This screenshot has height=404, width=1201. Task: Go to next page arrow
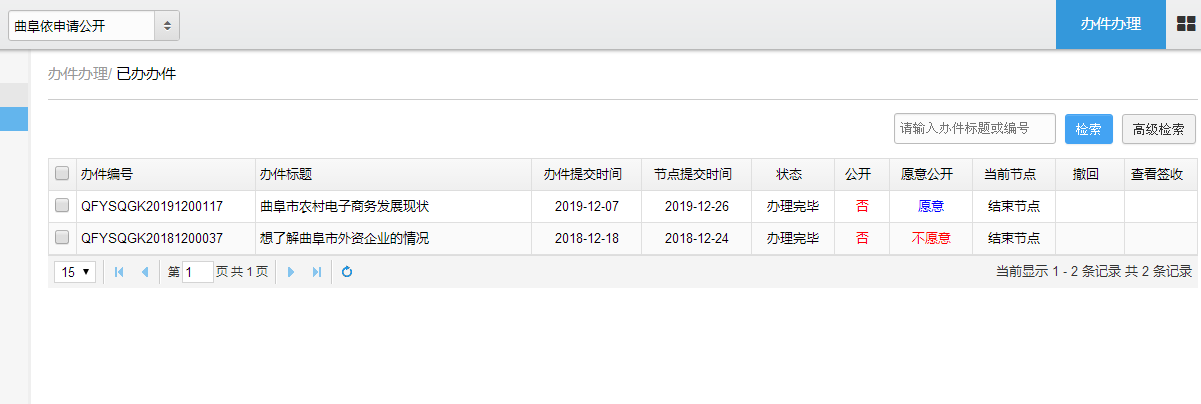click(x=291, y=272)
